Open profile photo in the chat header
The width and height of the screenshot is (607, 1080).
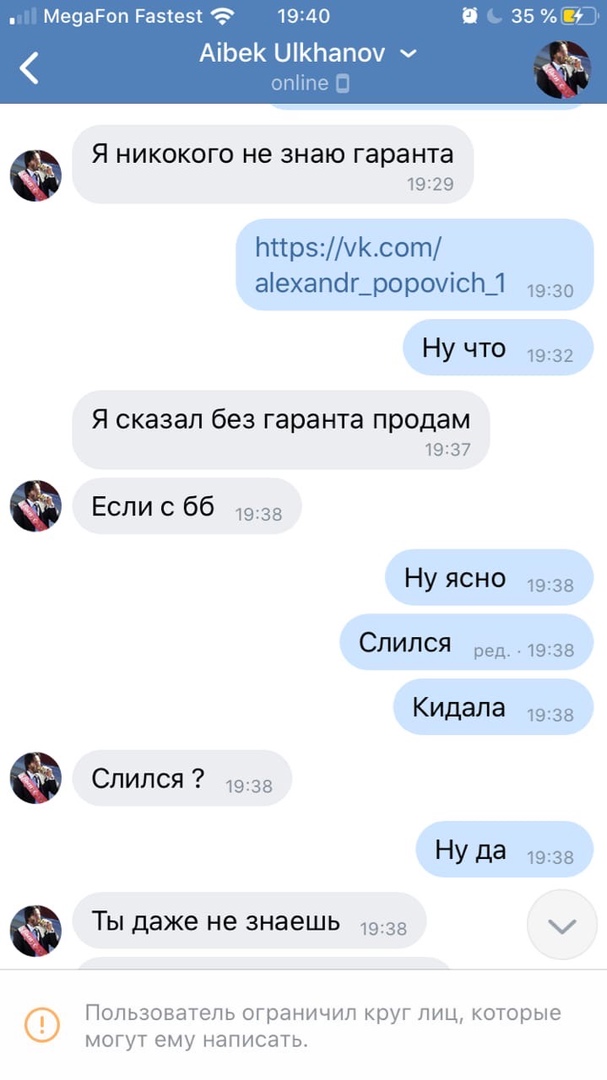point(563,69)
